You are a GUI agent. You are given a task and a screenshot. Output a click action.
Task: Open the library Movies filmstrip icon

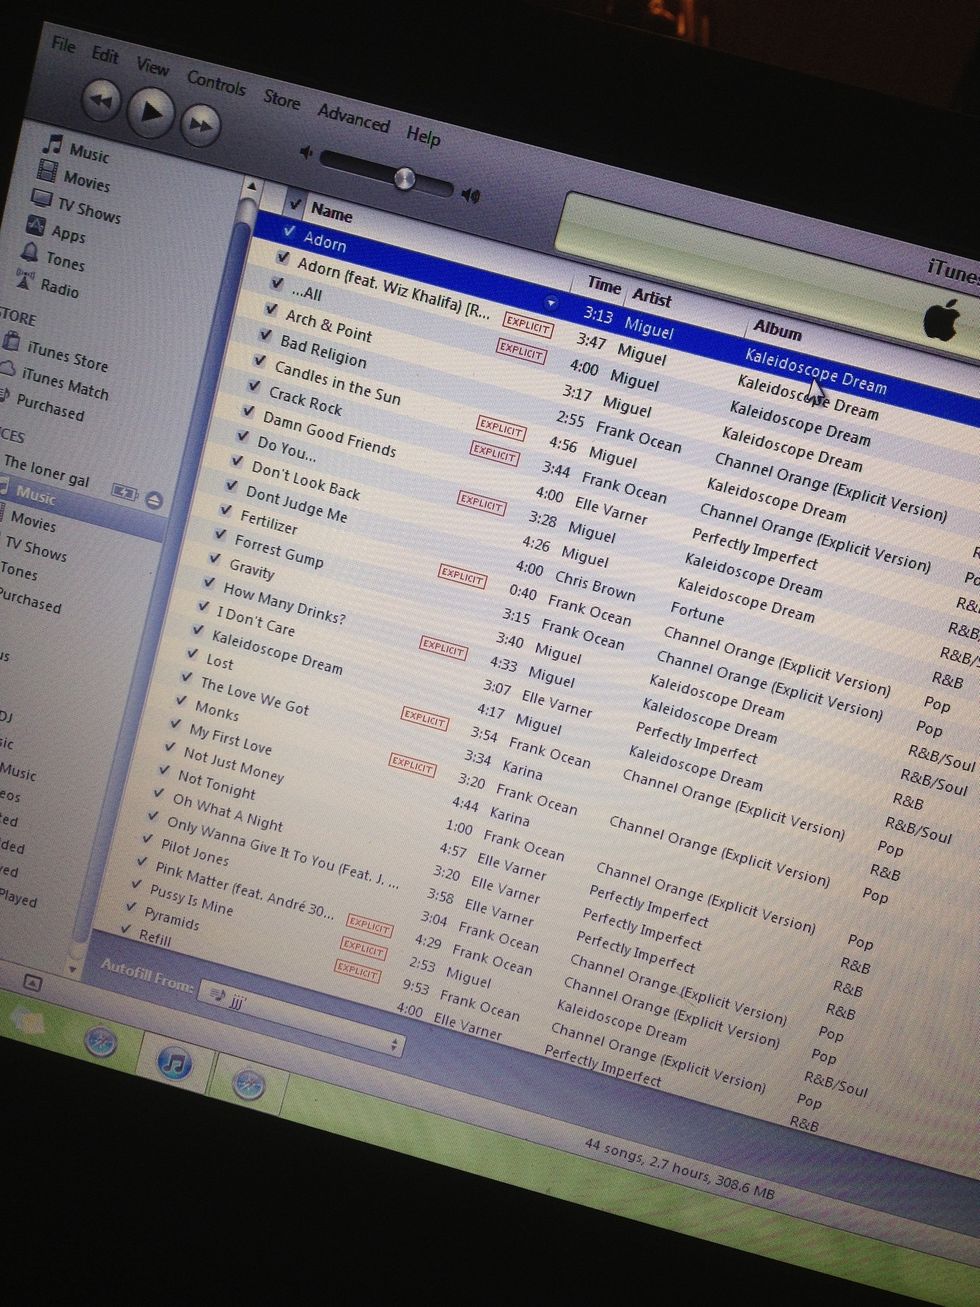click(x=46, y=172)
